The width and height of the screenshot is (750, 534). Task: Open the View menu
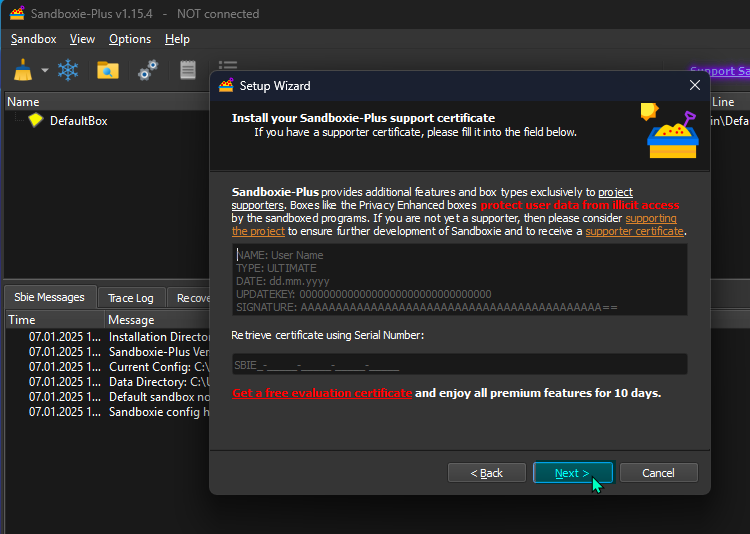pos(82,39)
